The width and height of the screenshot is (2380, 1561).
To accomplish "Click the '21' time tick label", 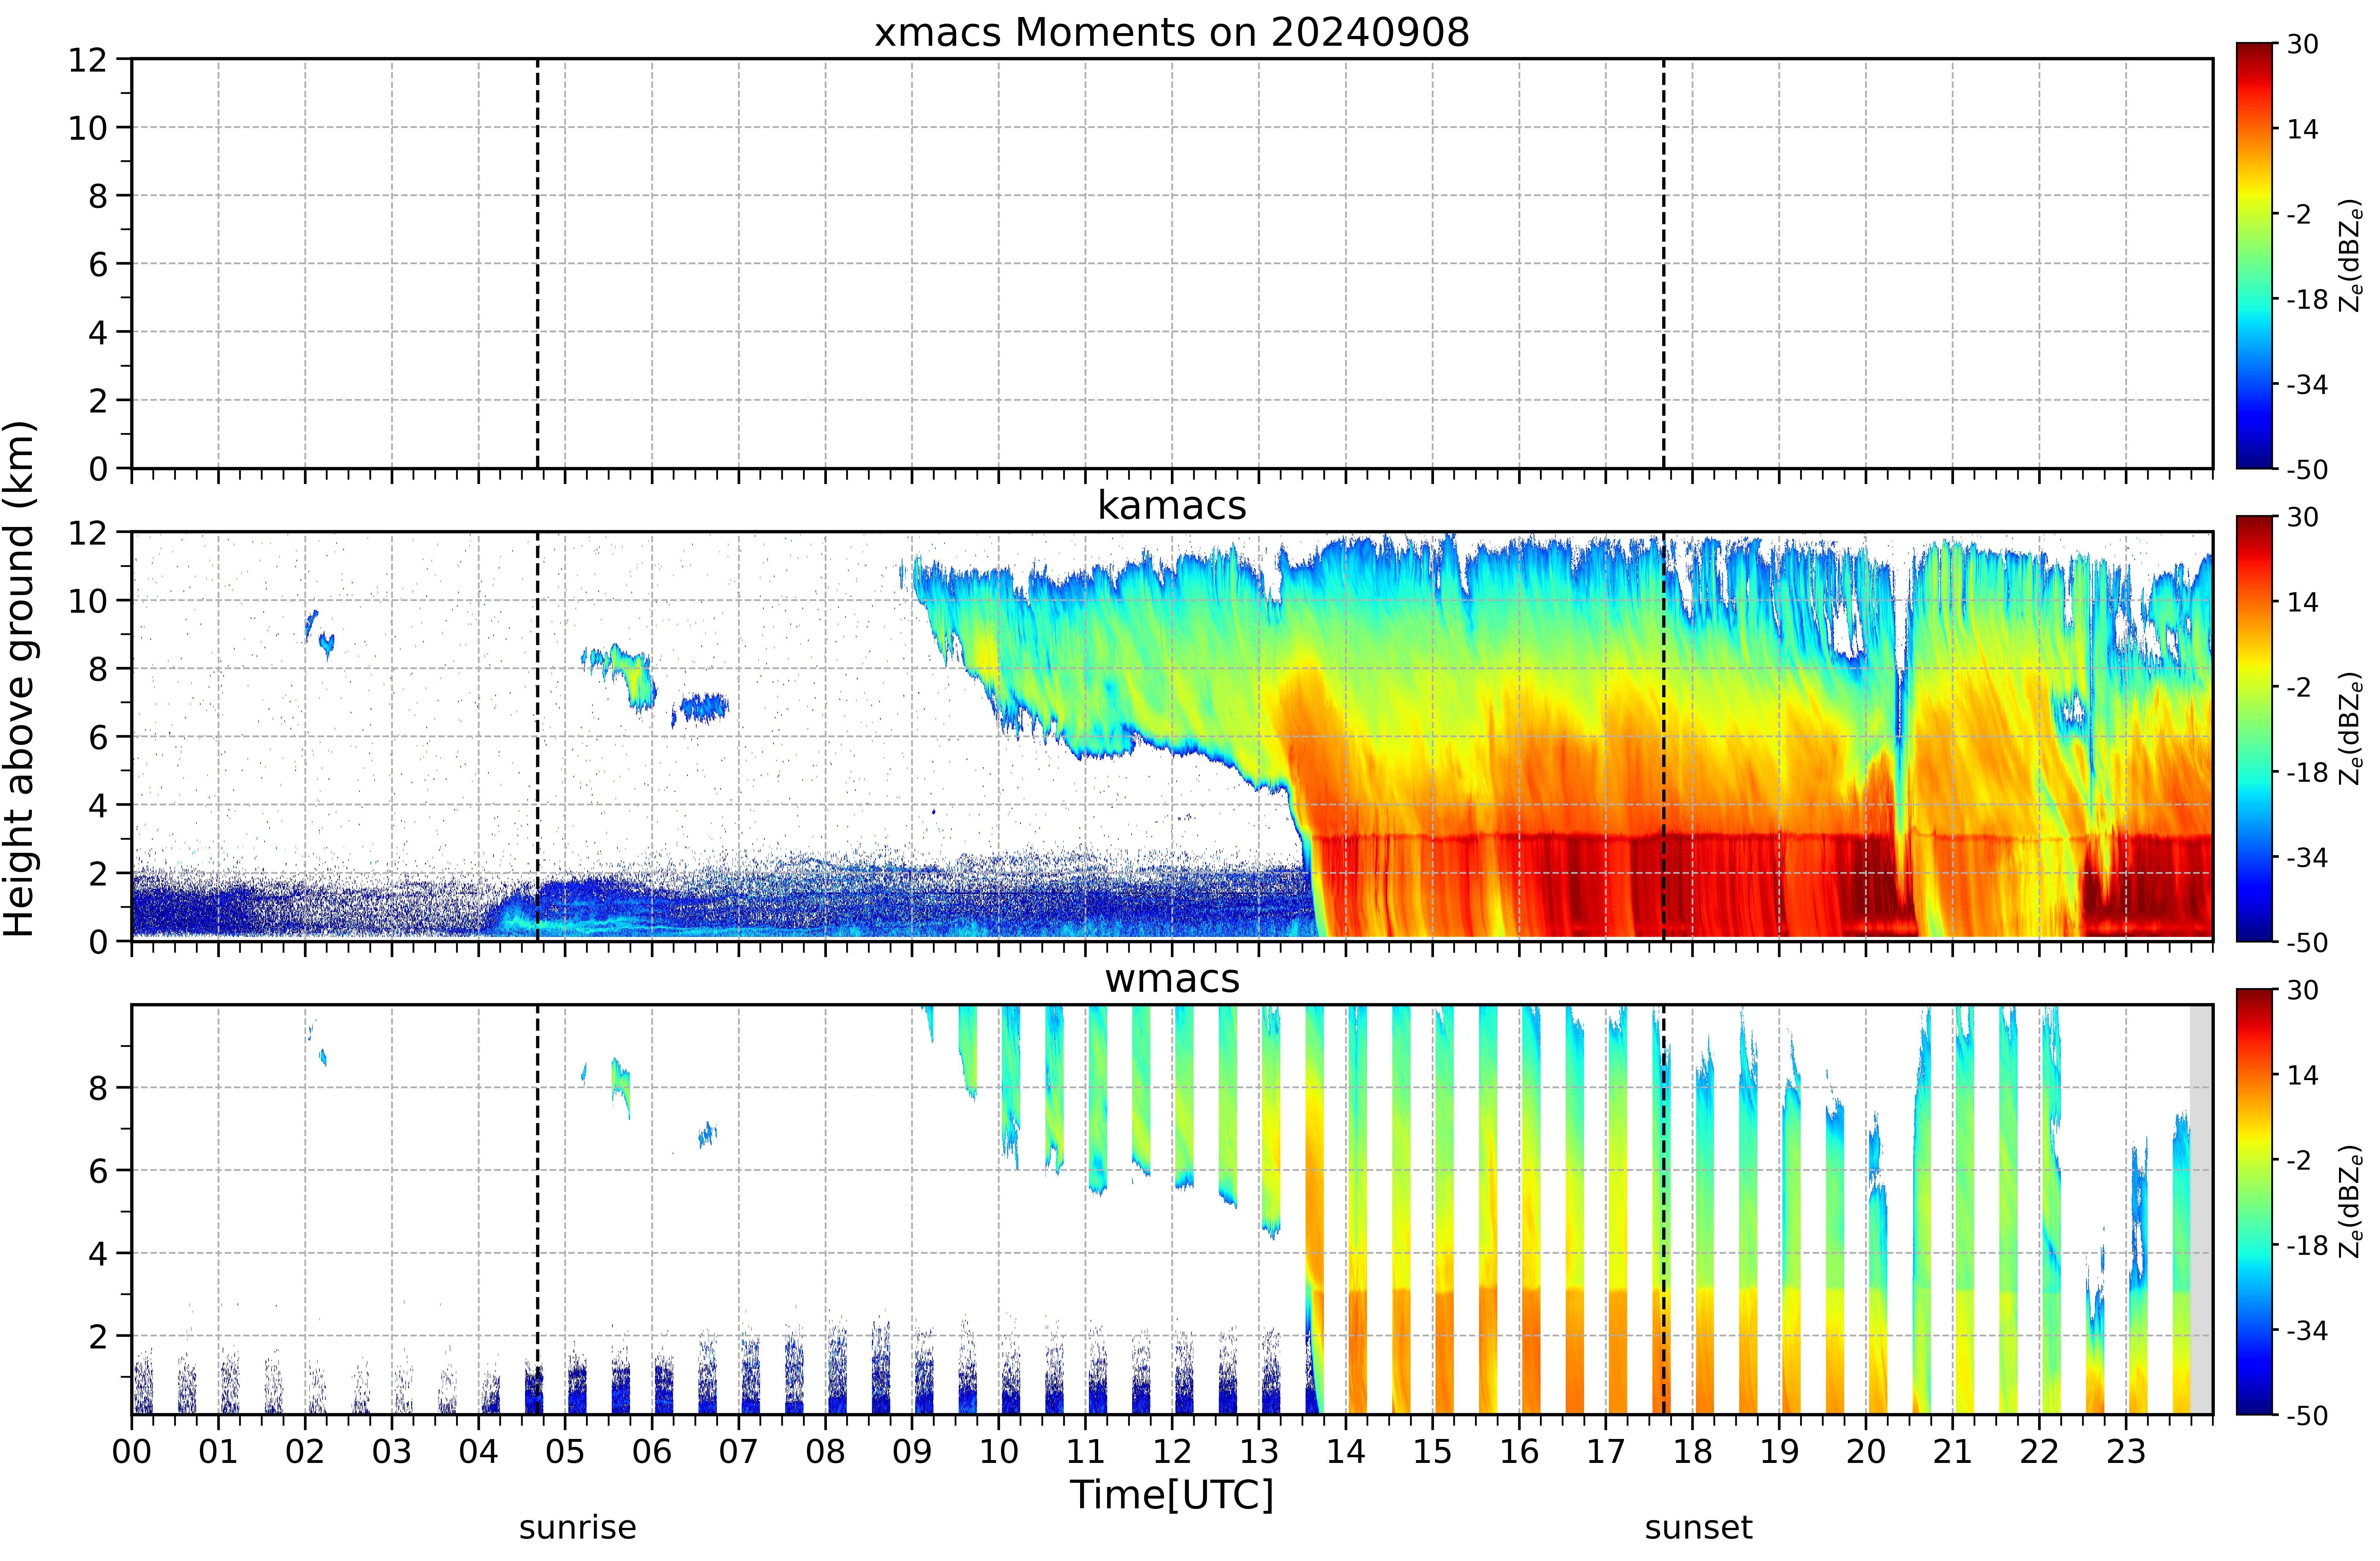I will pyautogui.click(x=1953, y=1451).
